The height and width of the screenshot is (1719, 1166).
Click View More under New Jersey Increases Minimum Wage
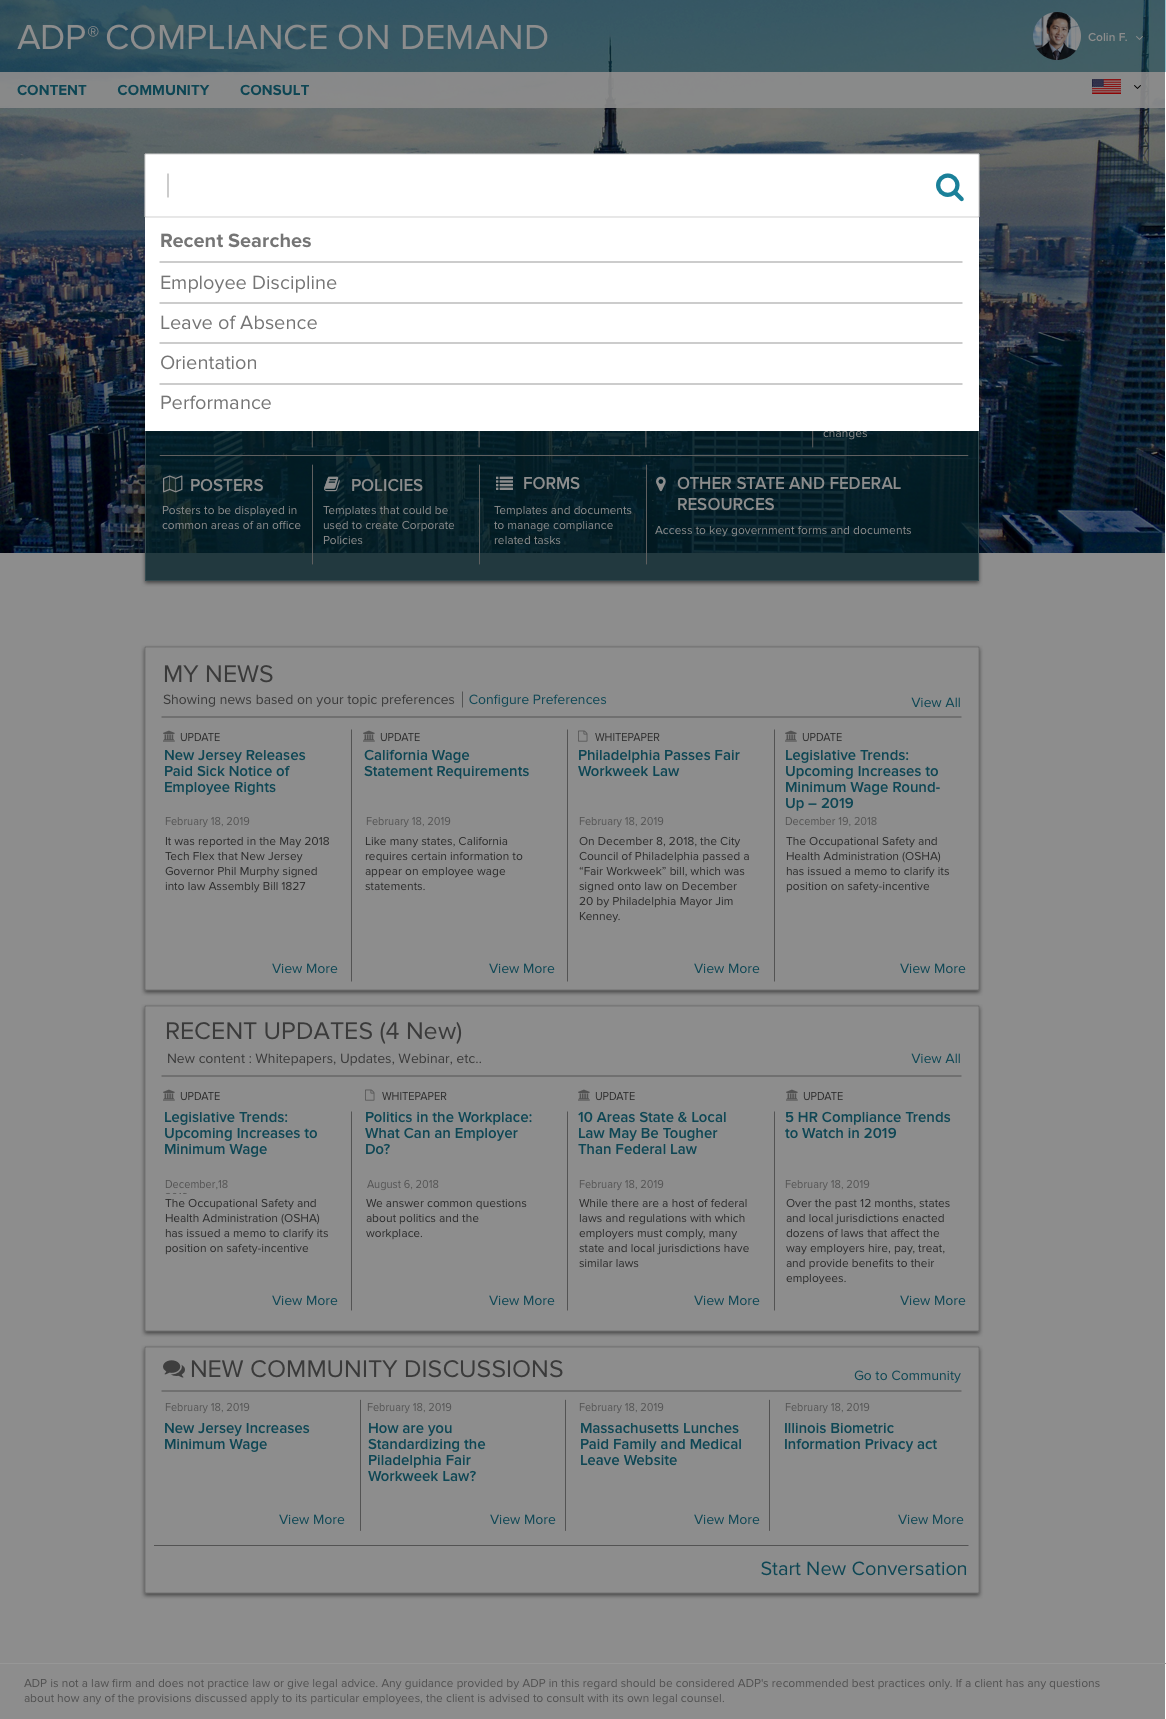point(312,1519)
